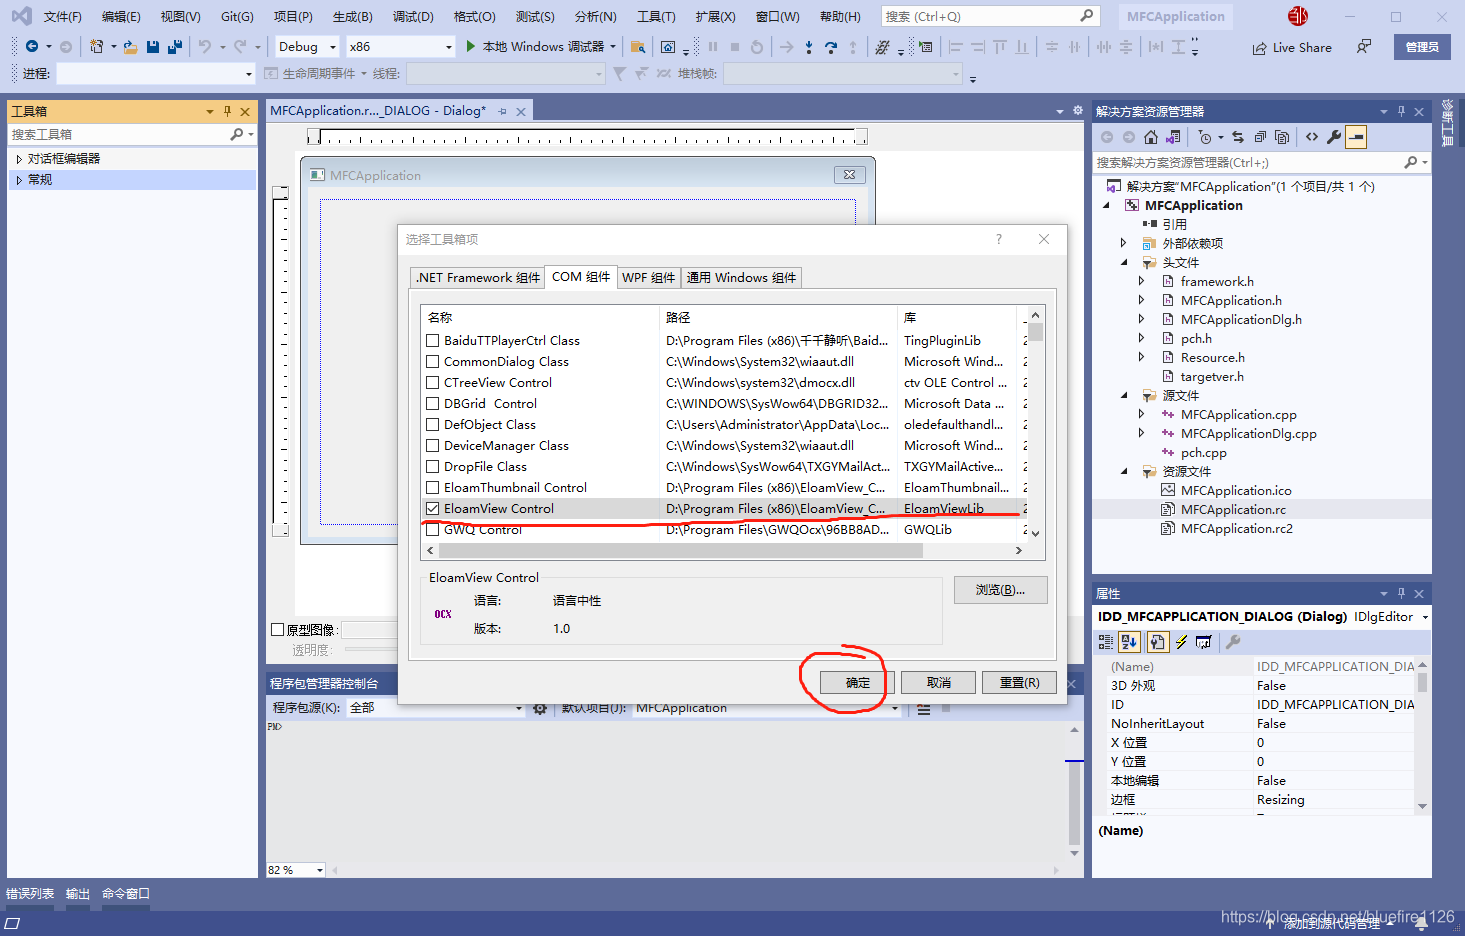1465x936 pixels.
Task: Click the toolbox search field
Action: pos(132,134)
